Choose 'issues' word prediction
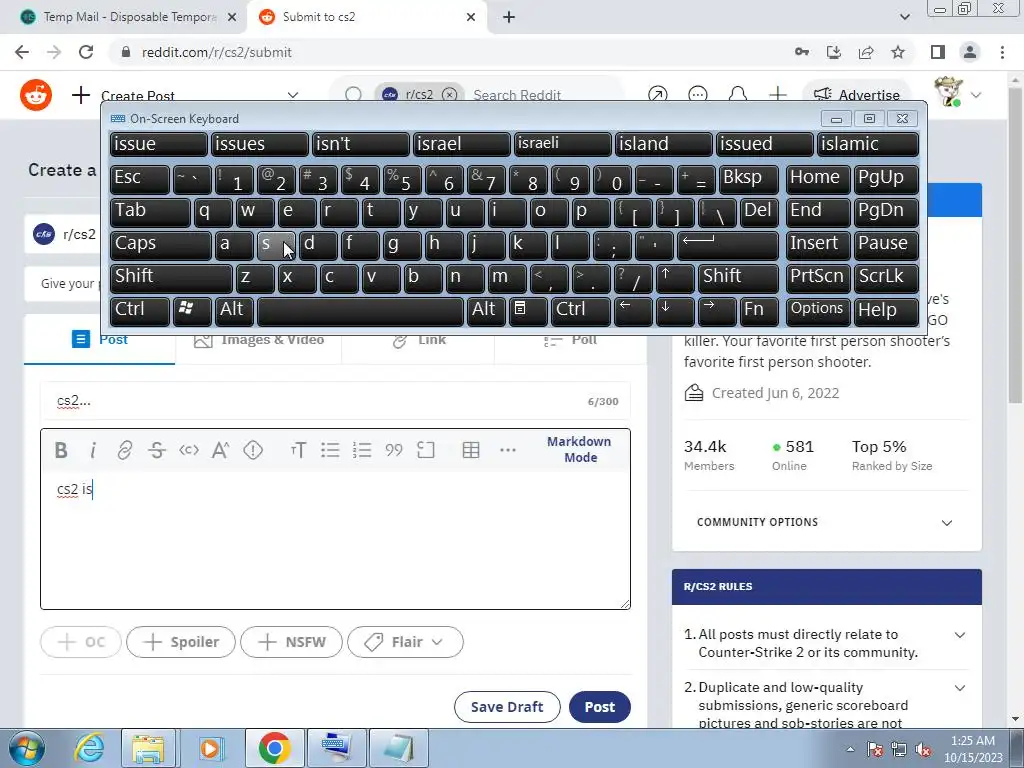This screenshot has height=768, width=1024. coord(259,144)
